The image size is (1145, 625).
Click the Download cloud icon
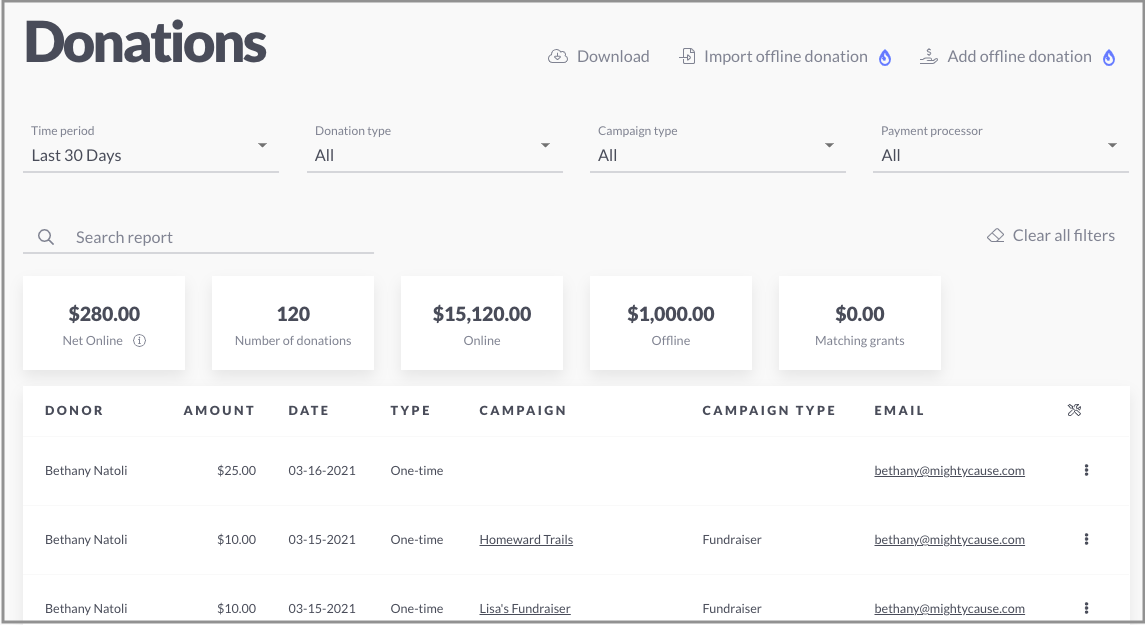558,56
